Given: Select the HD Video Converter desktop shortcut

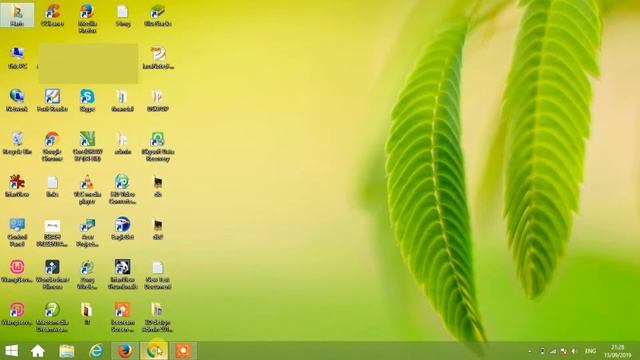Looking at the screenshot, I should click(122, 189).
